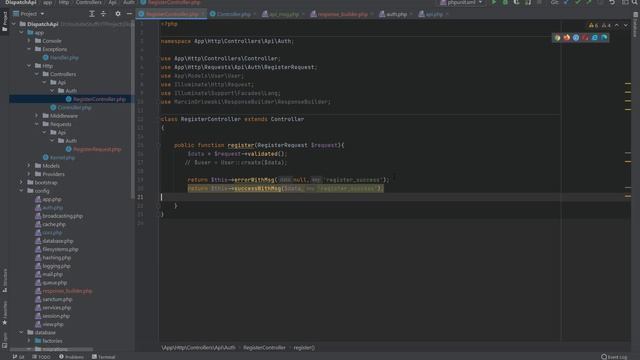Select sanctum.php in config folder
Image resolution: width=640 pixels, height=360 pixels.
pyautogui.click(x=57, y=299)
